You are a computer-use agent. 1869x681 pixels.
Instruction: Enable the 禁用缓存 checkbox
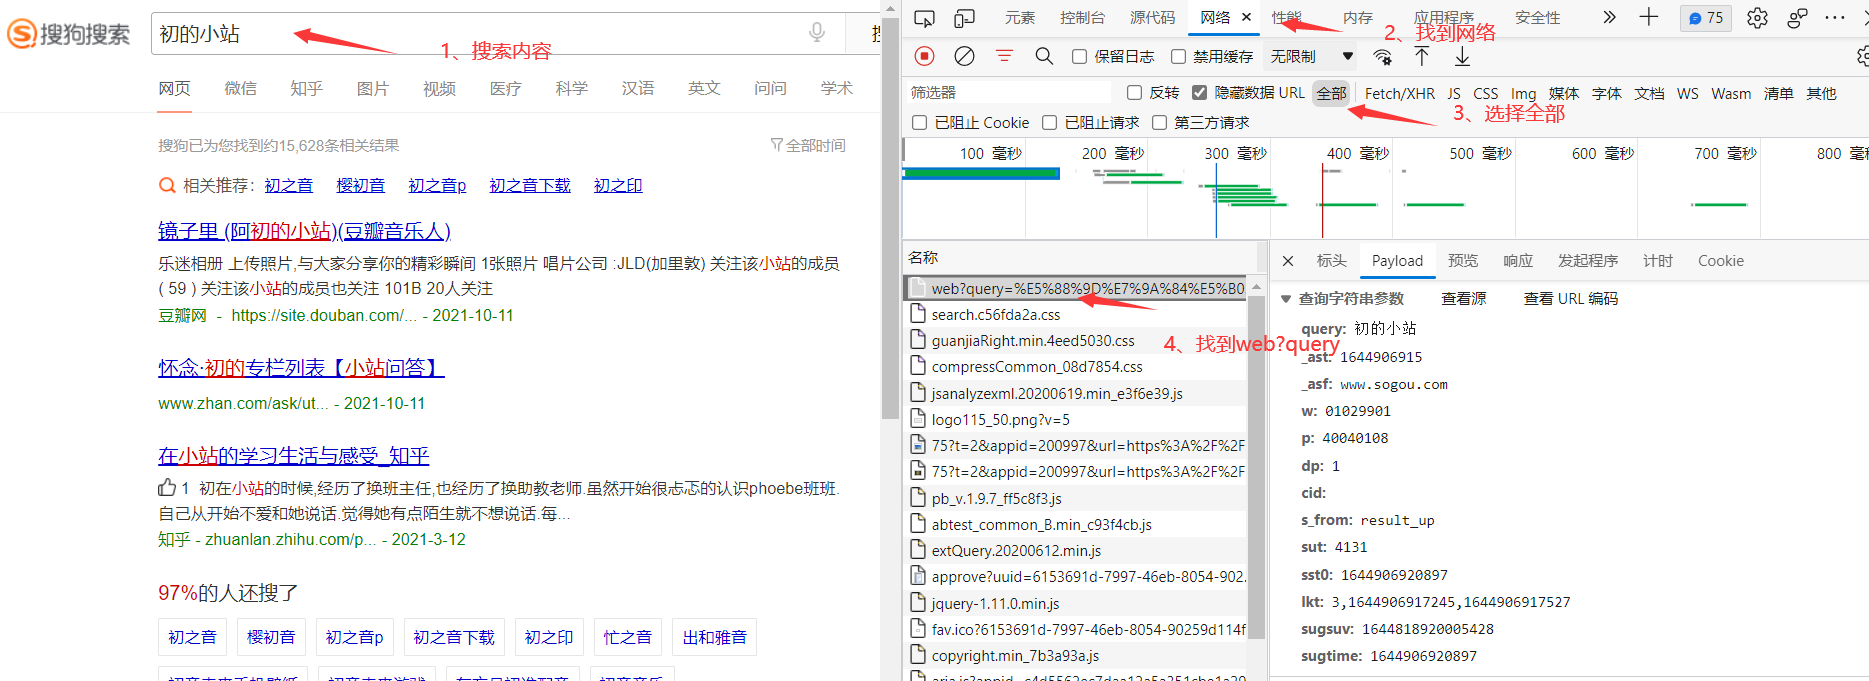point(1178,57)
